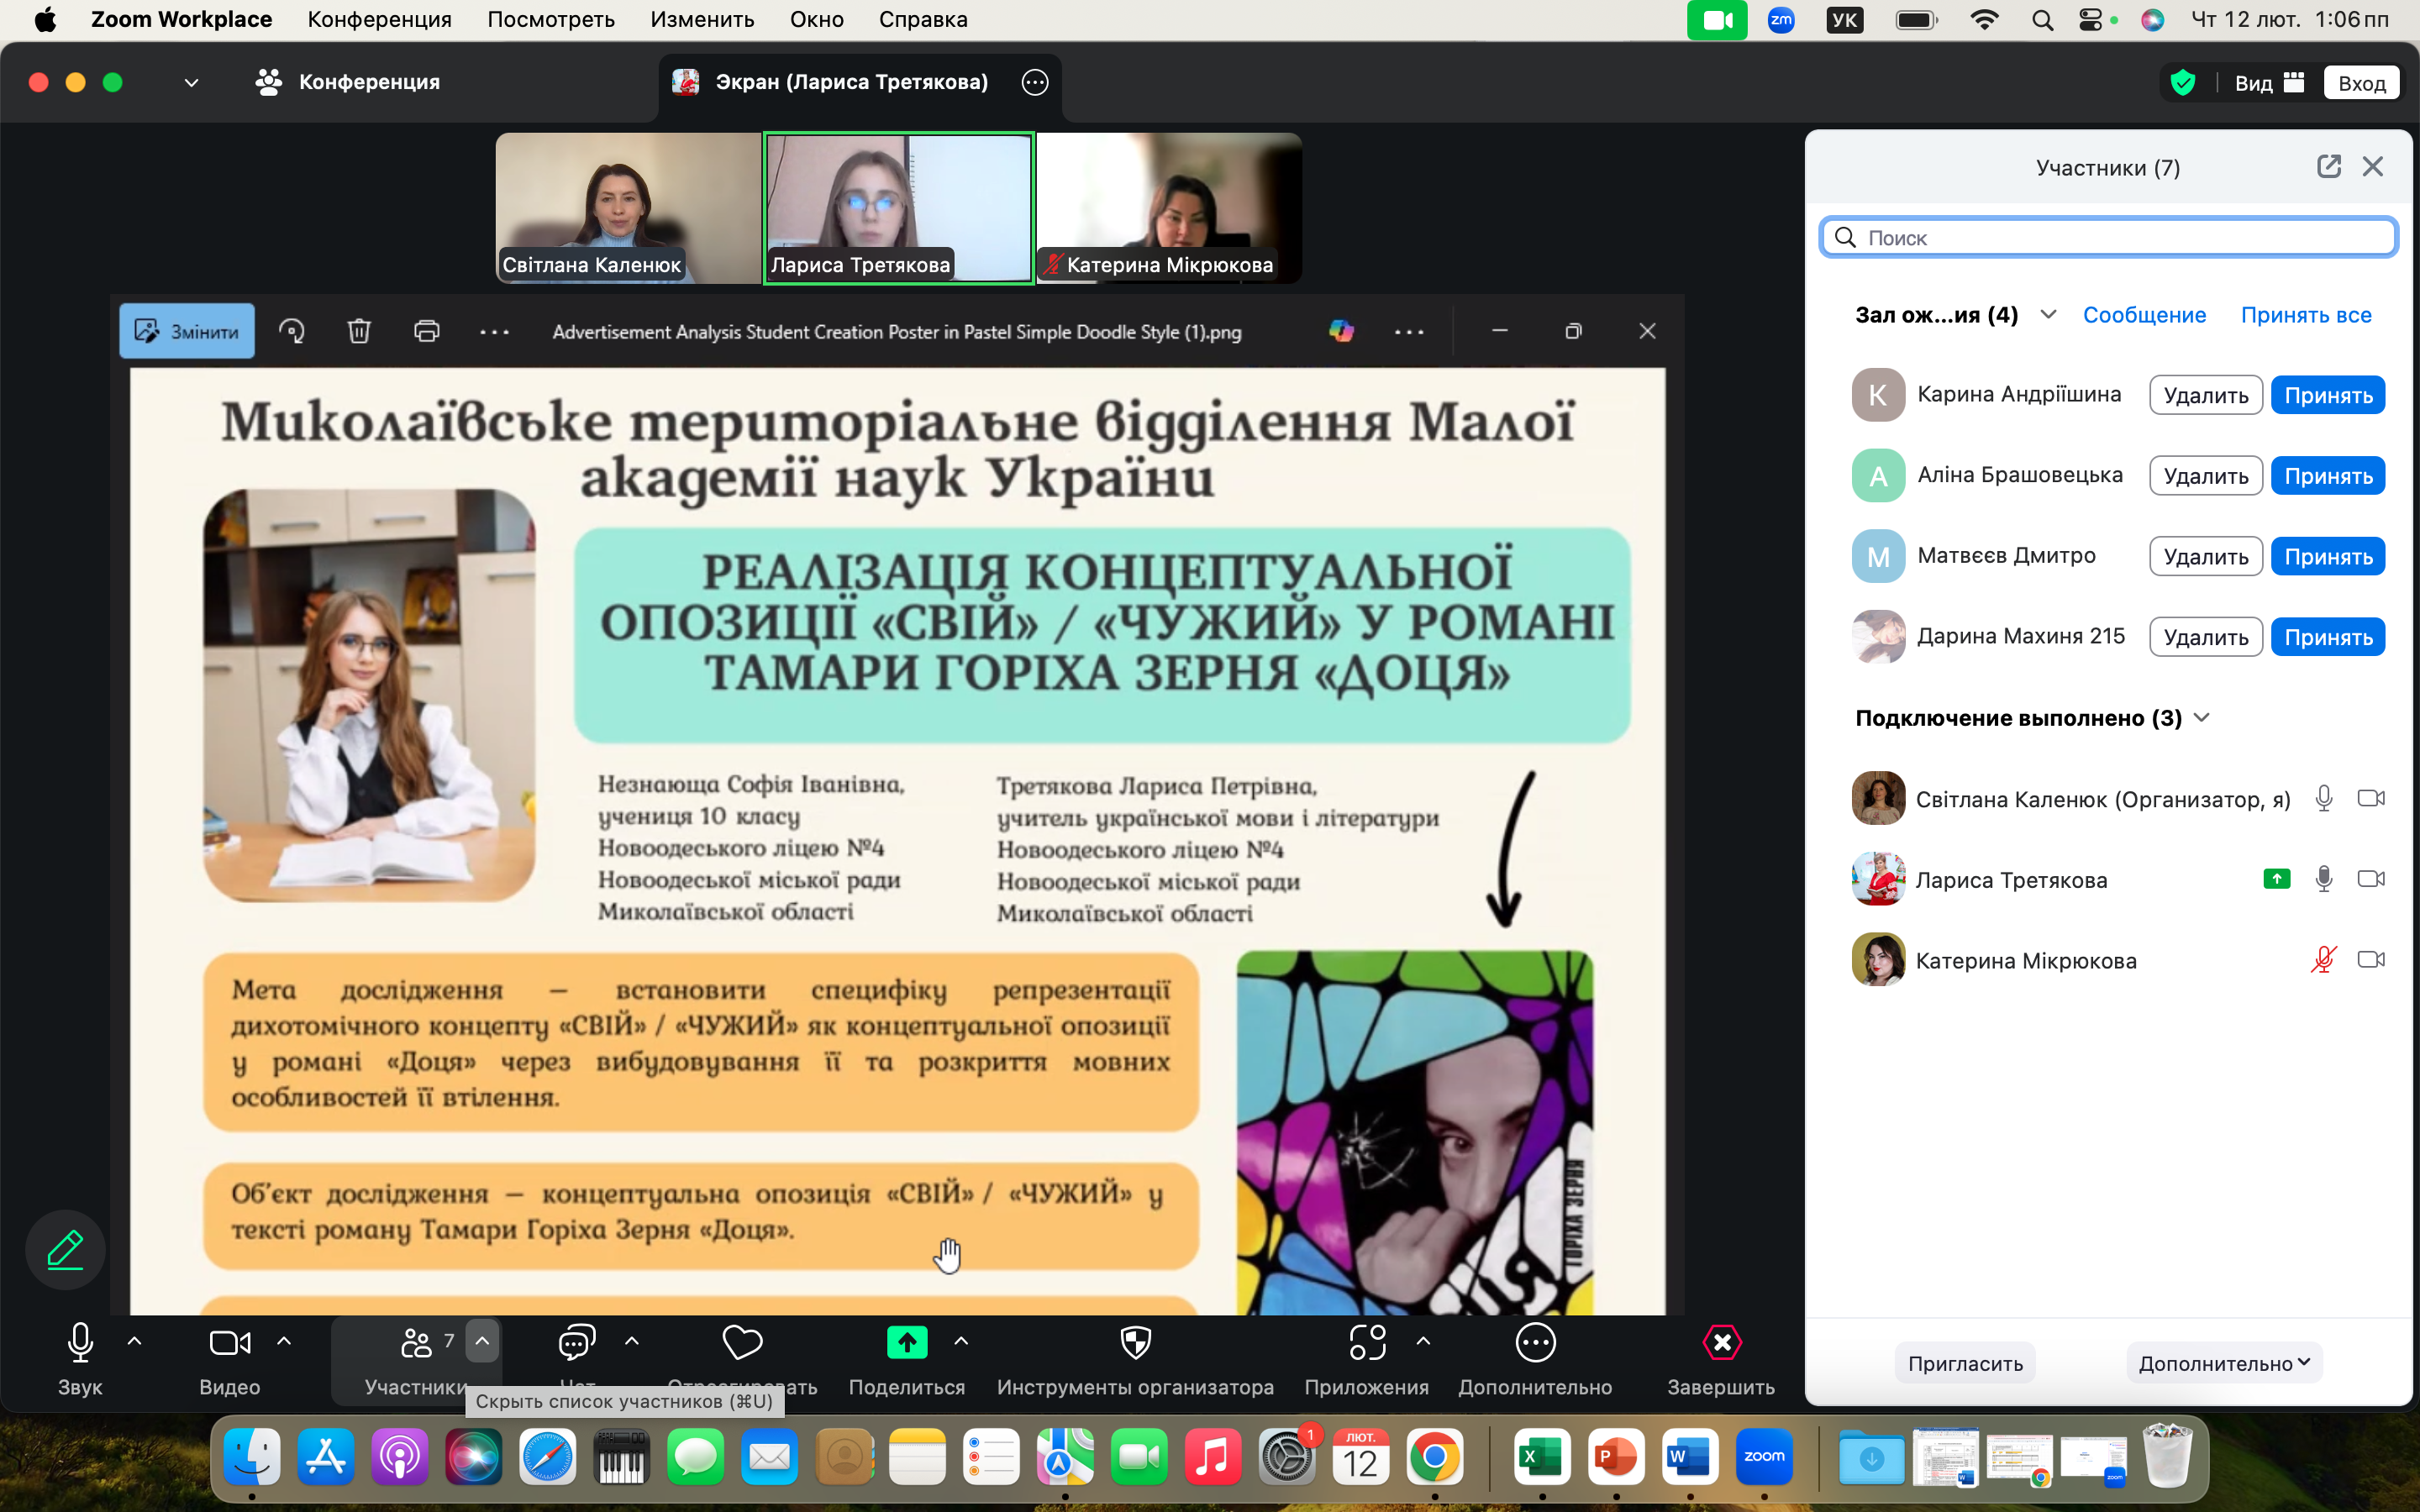Toggle your microphone with the Звук button

[80, 1342]
